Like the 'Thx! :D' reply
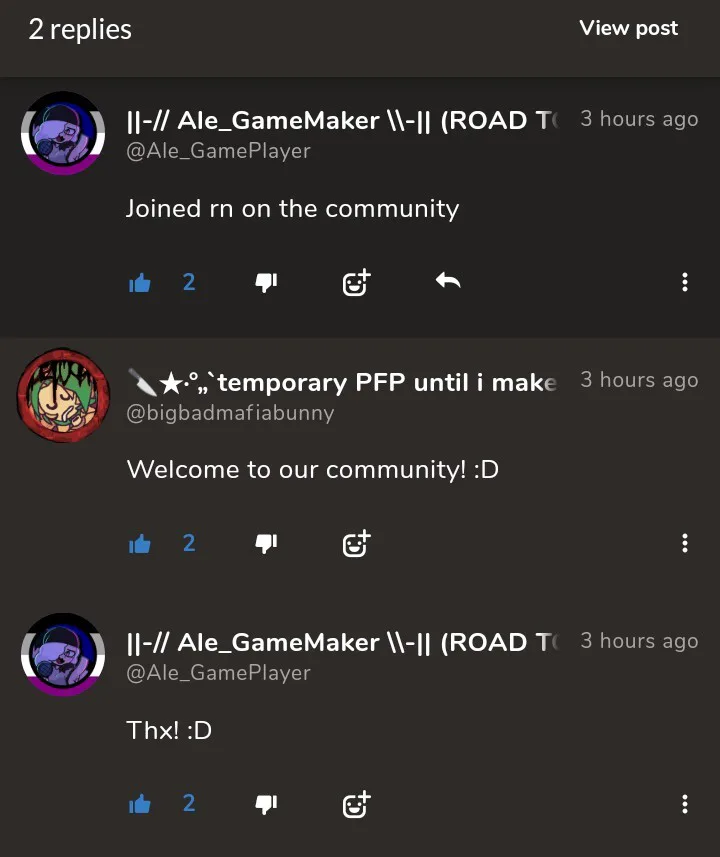The height and width of the screenshot is (857, 720). pos(139,805)
